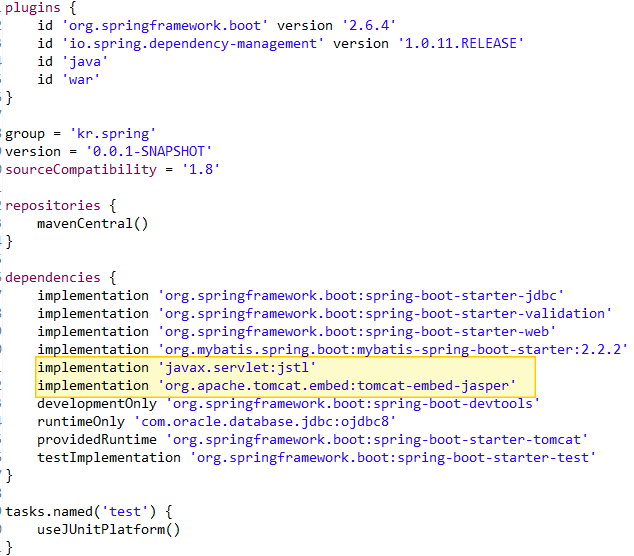This screenshot has width=634, height=556.
Task: Click the runtimeOnly configuration keyword
Action: tap(81, 422)
